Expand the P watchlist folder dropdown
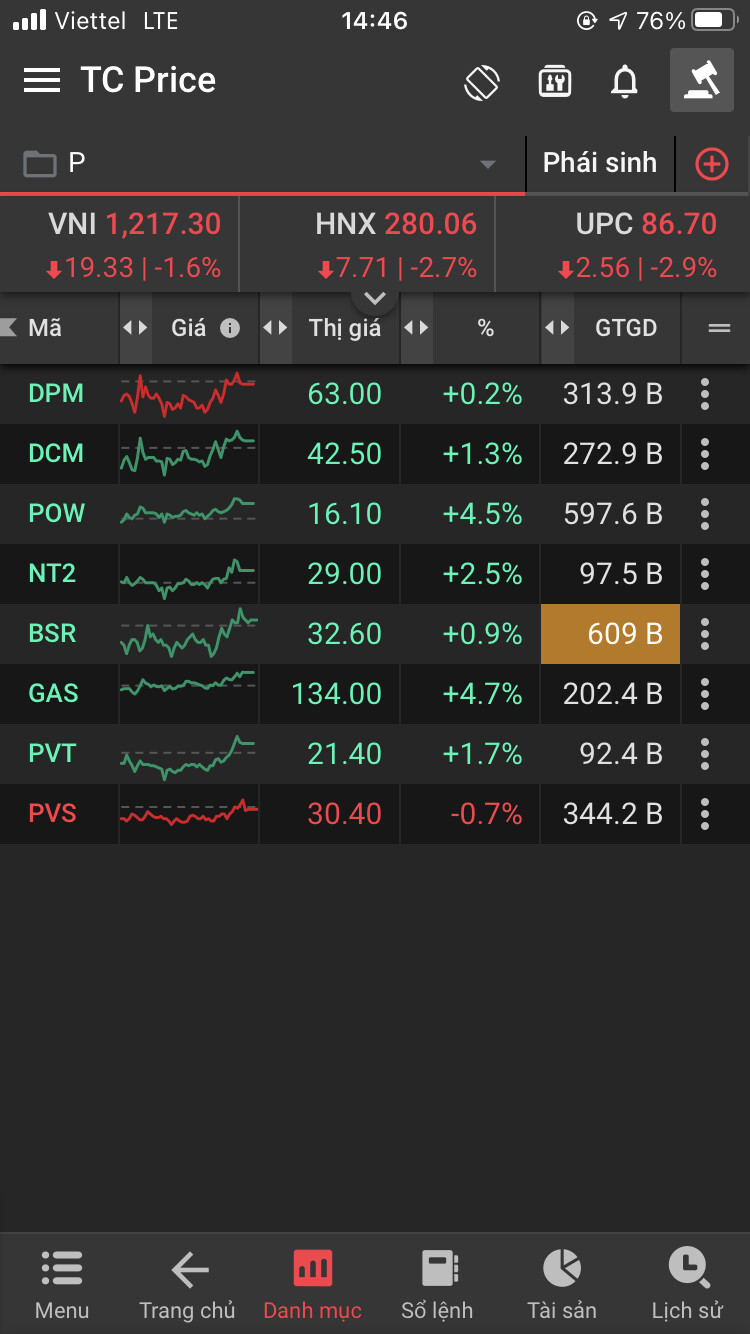Screen dimensions: 750x1334 (488, 164)
